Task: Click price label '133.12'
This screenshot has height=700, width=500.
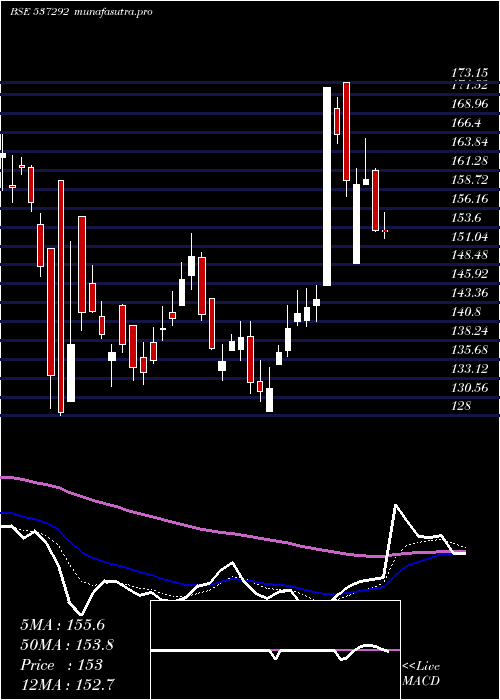Action: point(470,369)
